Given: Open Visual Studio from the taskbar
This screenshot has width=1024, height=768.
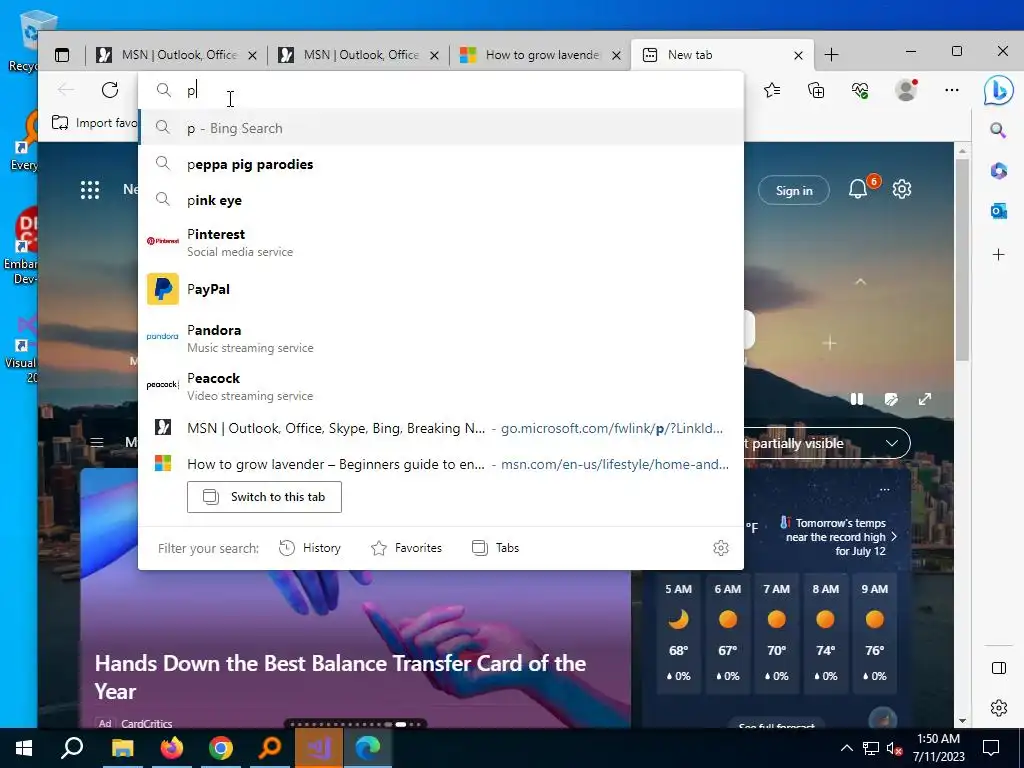Looking at the screenshot, I should coord(319,748).
